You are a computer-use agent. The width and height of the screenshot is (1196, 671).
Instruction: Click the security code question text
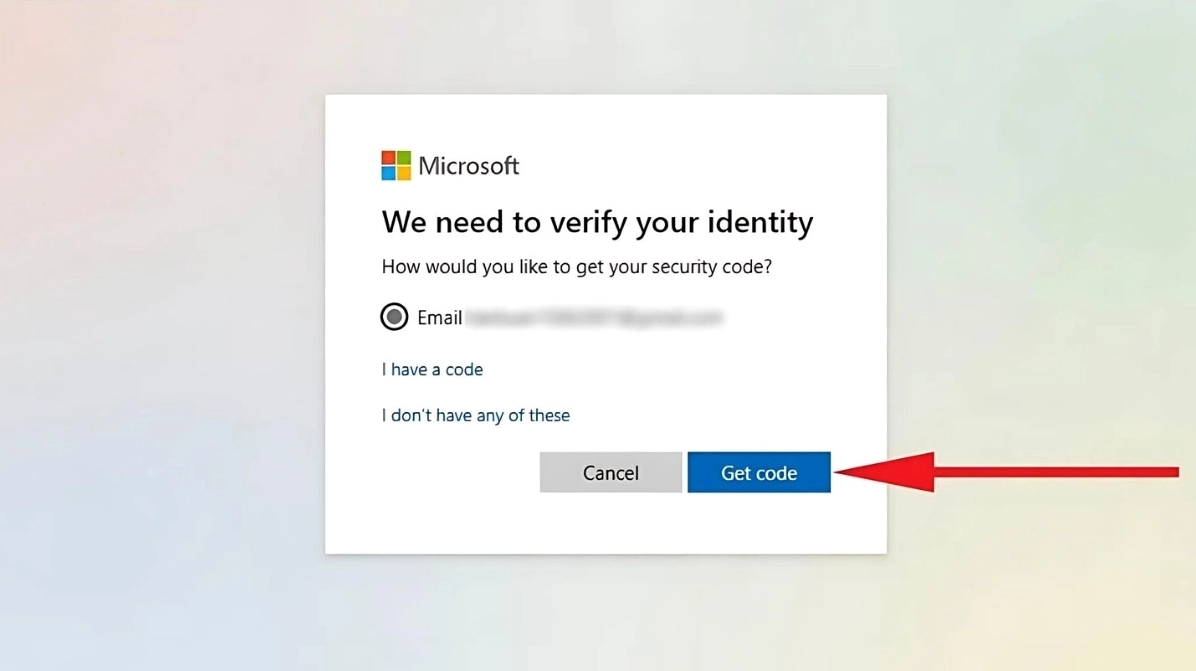[x=577, y=266]
